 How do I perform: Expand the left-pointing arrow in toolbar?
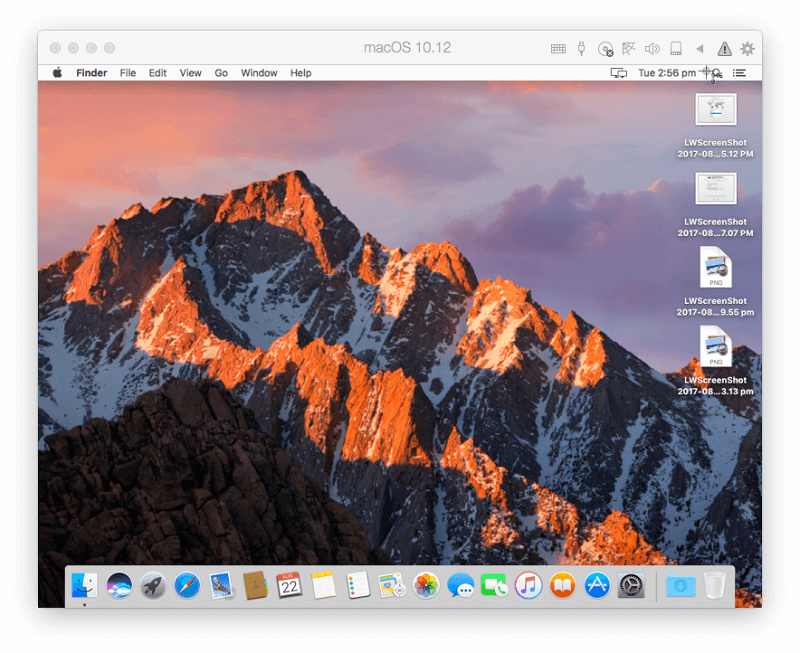pos(699,48)
